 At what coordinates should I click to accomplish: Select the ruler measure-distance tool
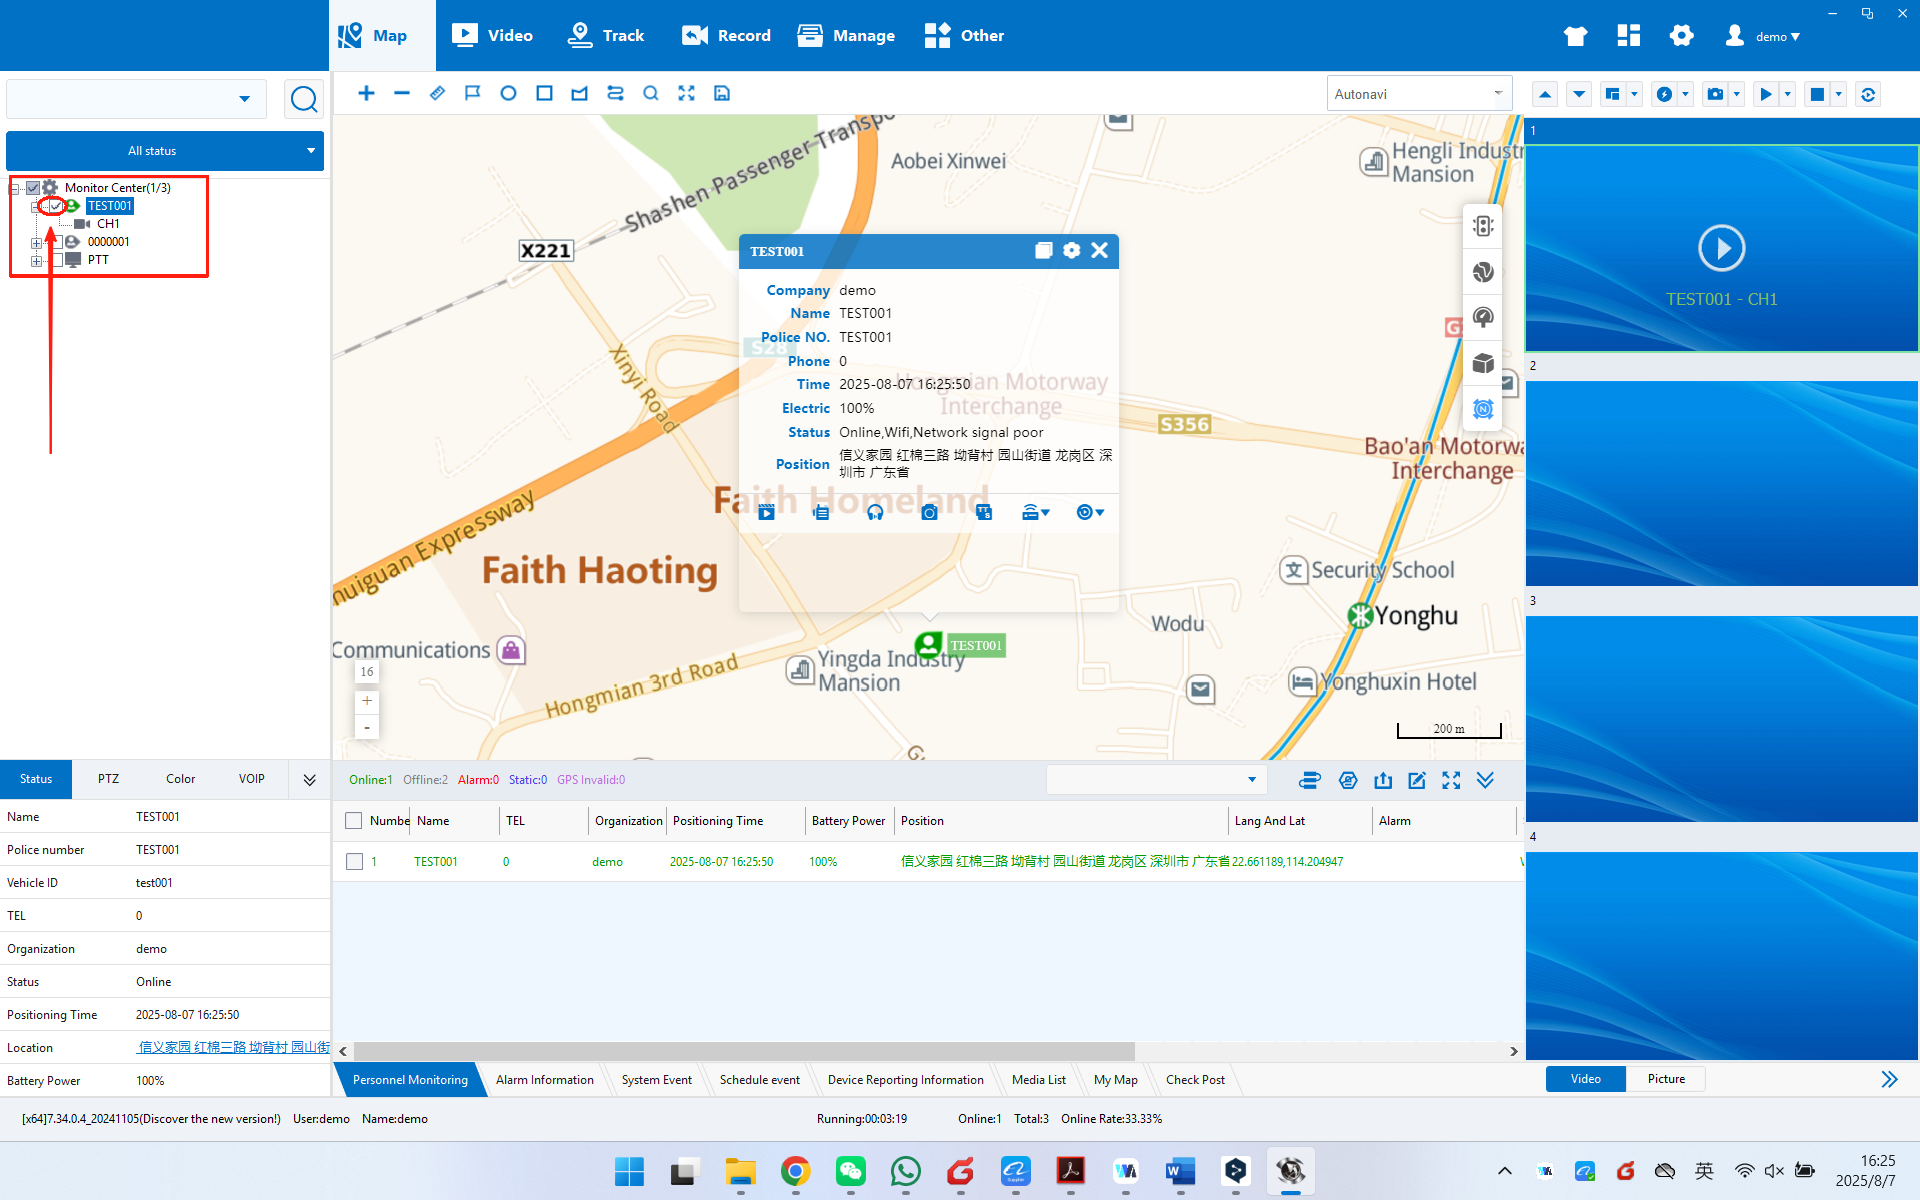437,93
